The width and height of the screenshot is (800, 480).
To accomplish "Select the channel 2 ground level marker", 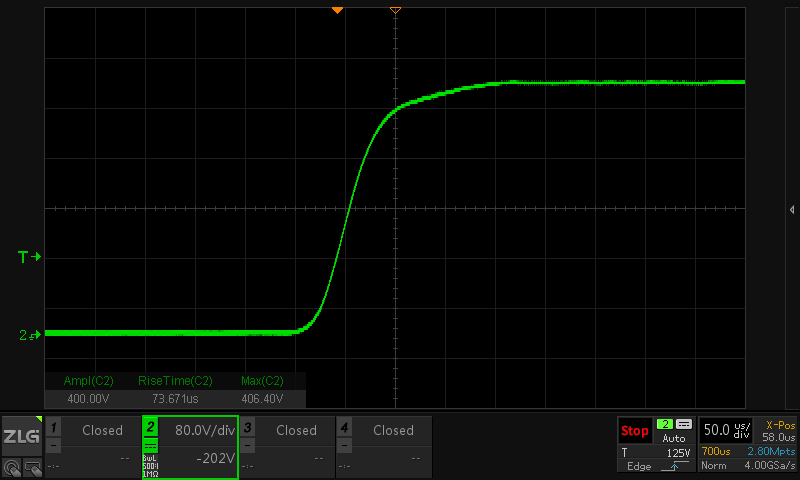I will point(29,335).
